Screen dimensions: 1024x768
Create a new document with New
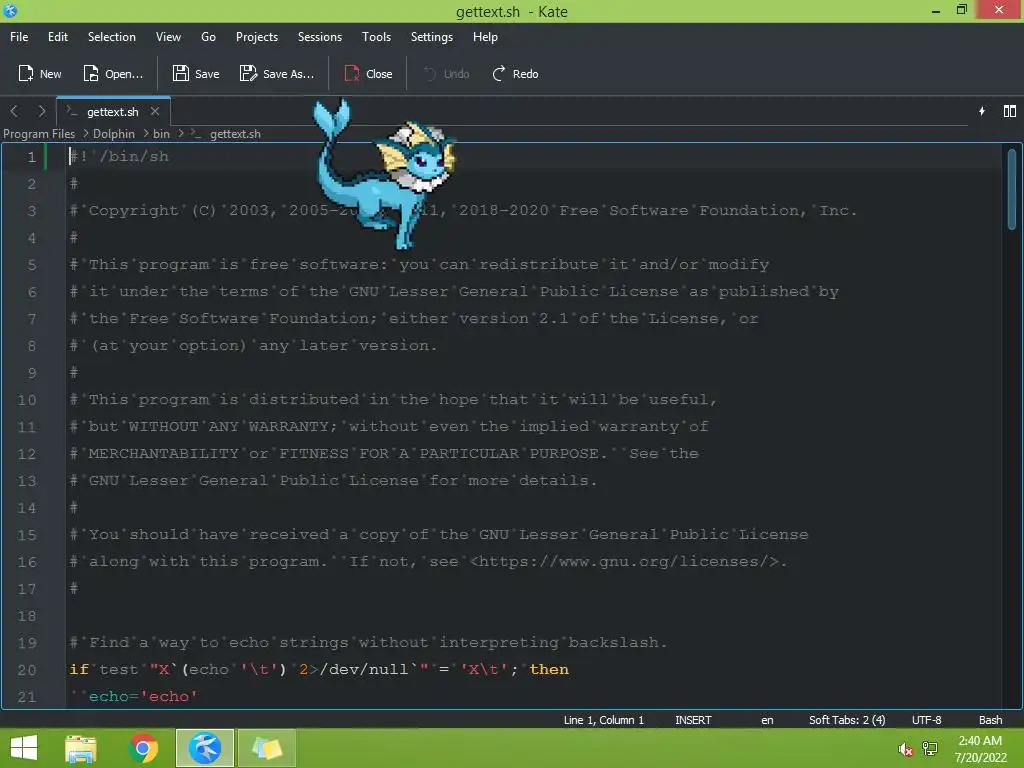point(40,74)
